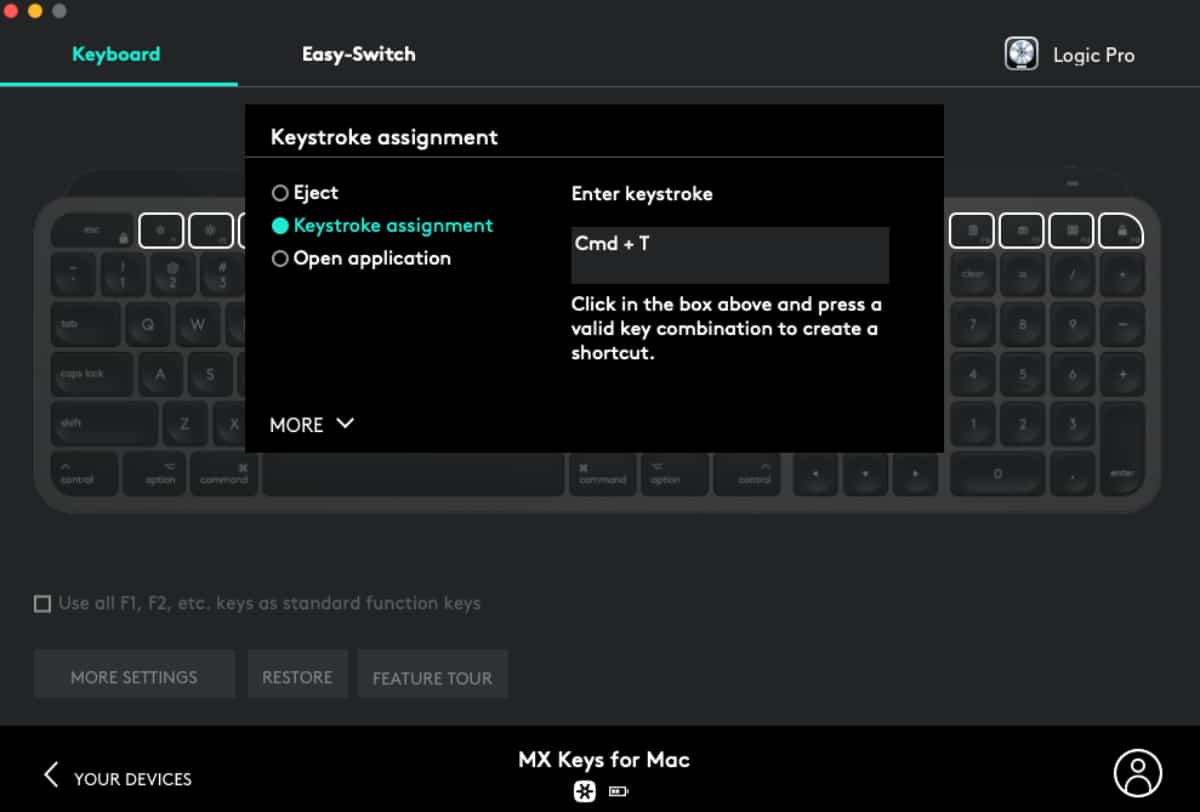
Task: Start the FEATURE TOUR
Action: [x=432, y=677]
